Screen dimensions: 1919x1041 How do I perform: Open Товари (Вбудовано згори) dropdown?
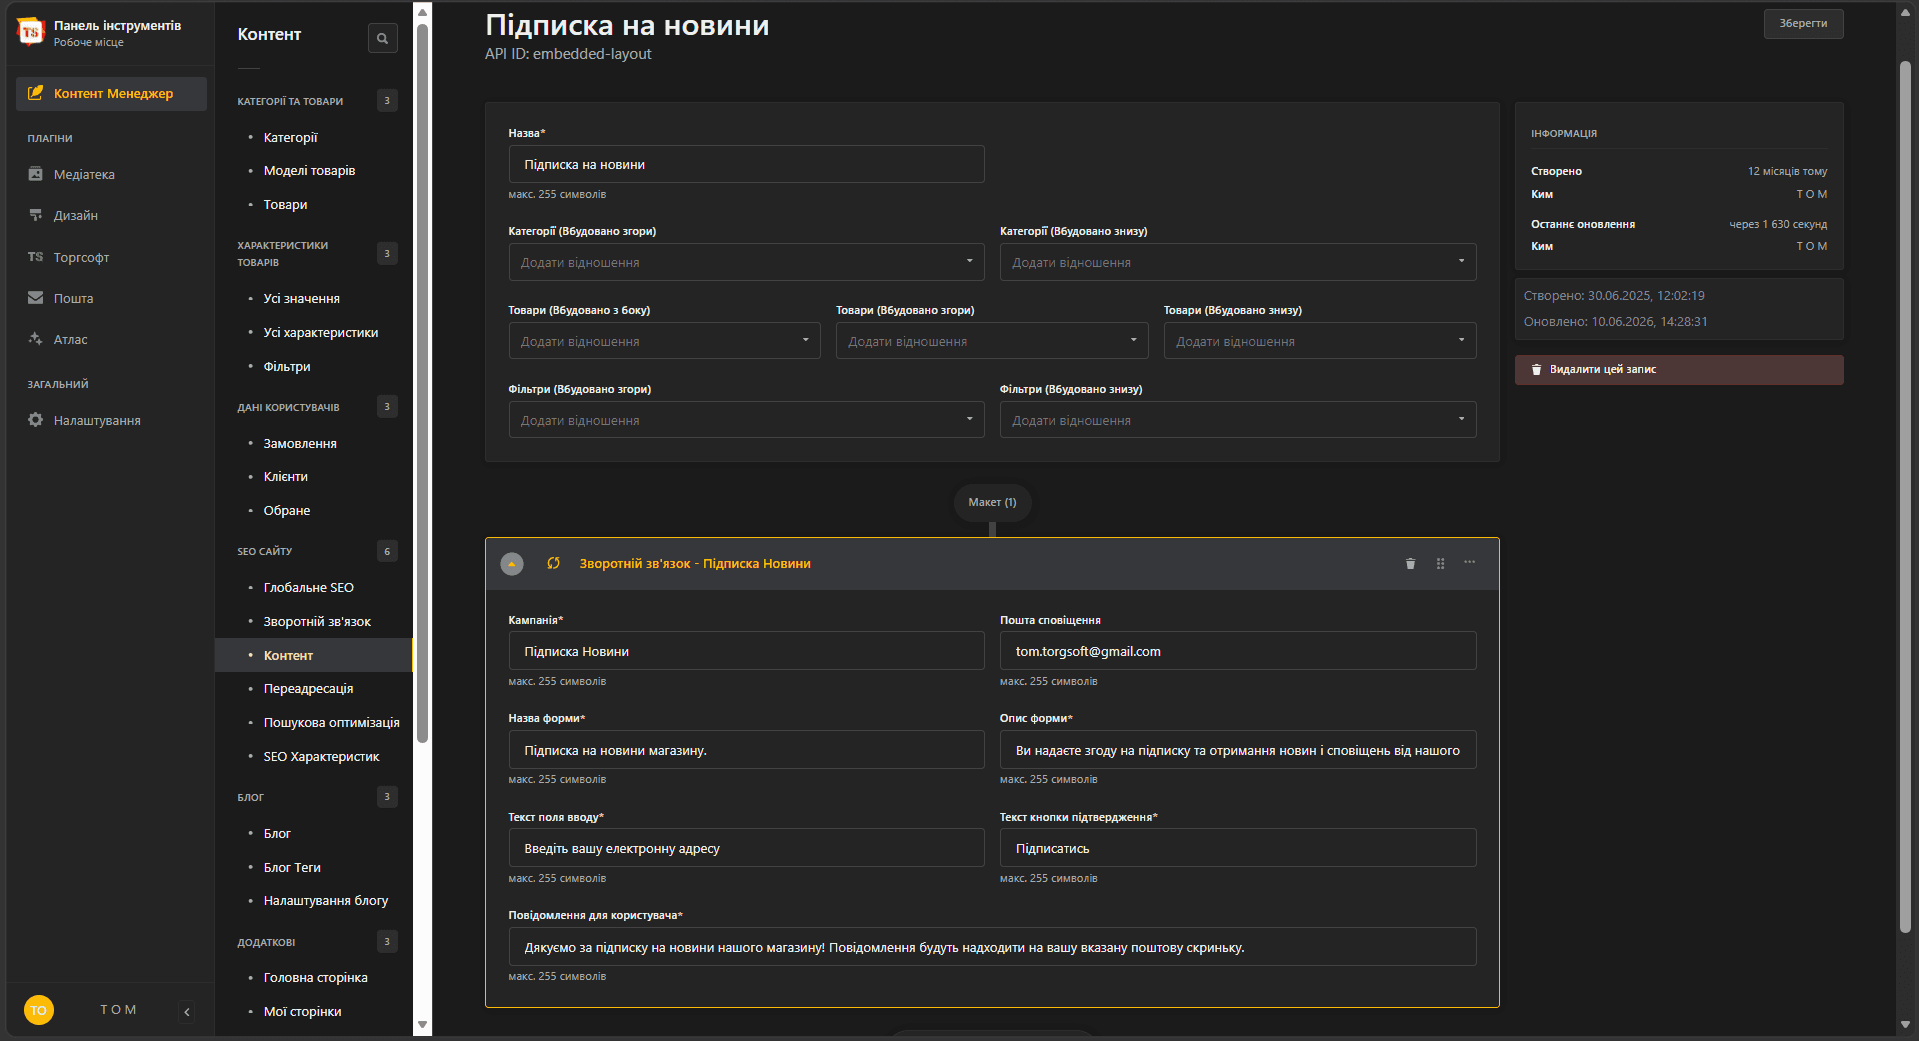pyautogui.click(x=992, y=341)
